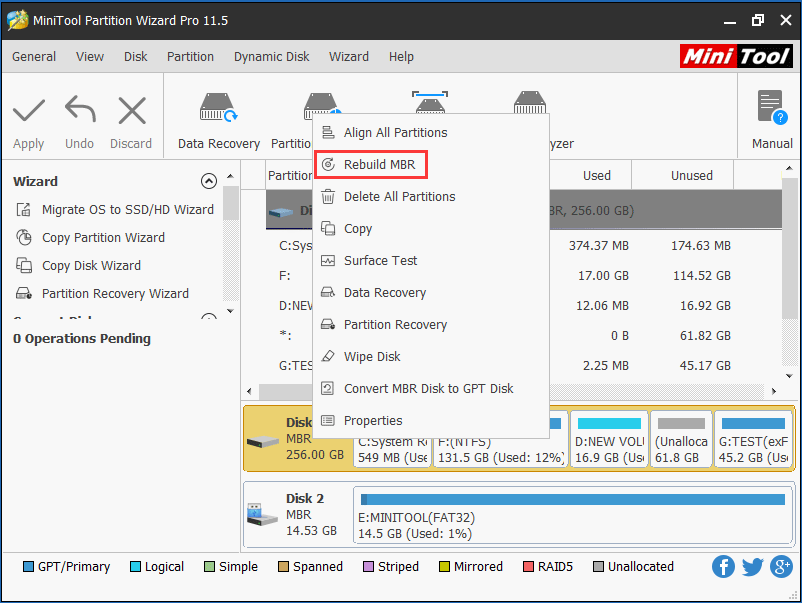Launch Partition Recovery Wizard
This screenshot has height=603, width=802.
[x=115, y=294]
